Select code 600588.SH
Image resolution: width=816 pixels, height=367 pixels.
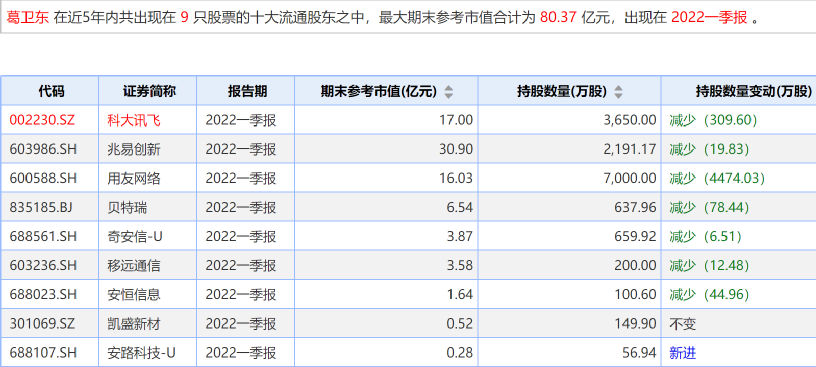point(43,179)
